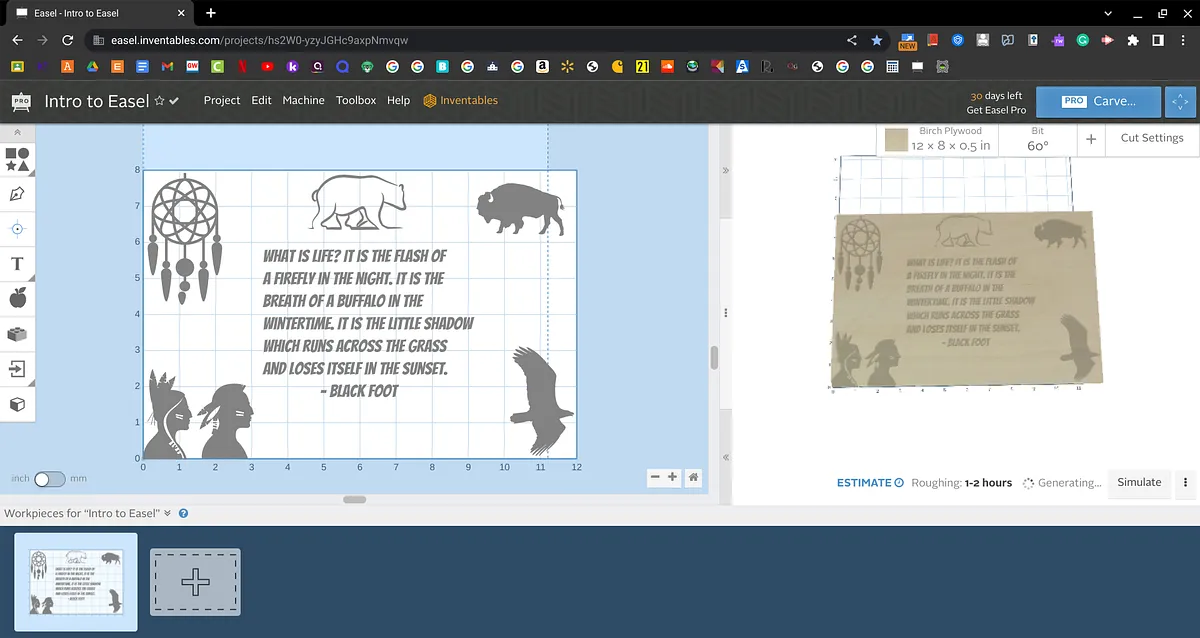Select the Pen drawing tool
The width and height of the screenshot is (1200, 638).
coord(17,194)
